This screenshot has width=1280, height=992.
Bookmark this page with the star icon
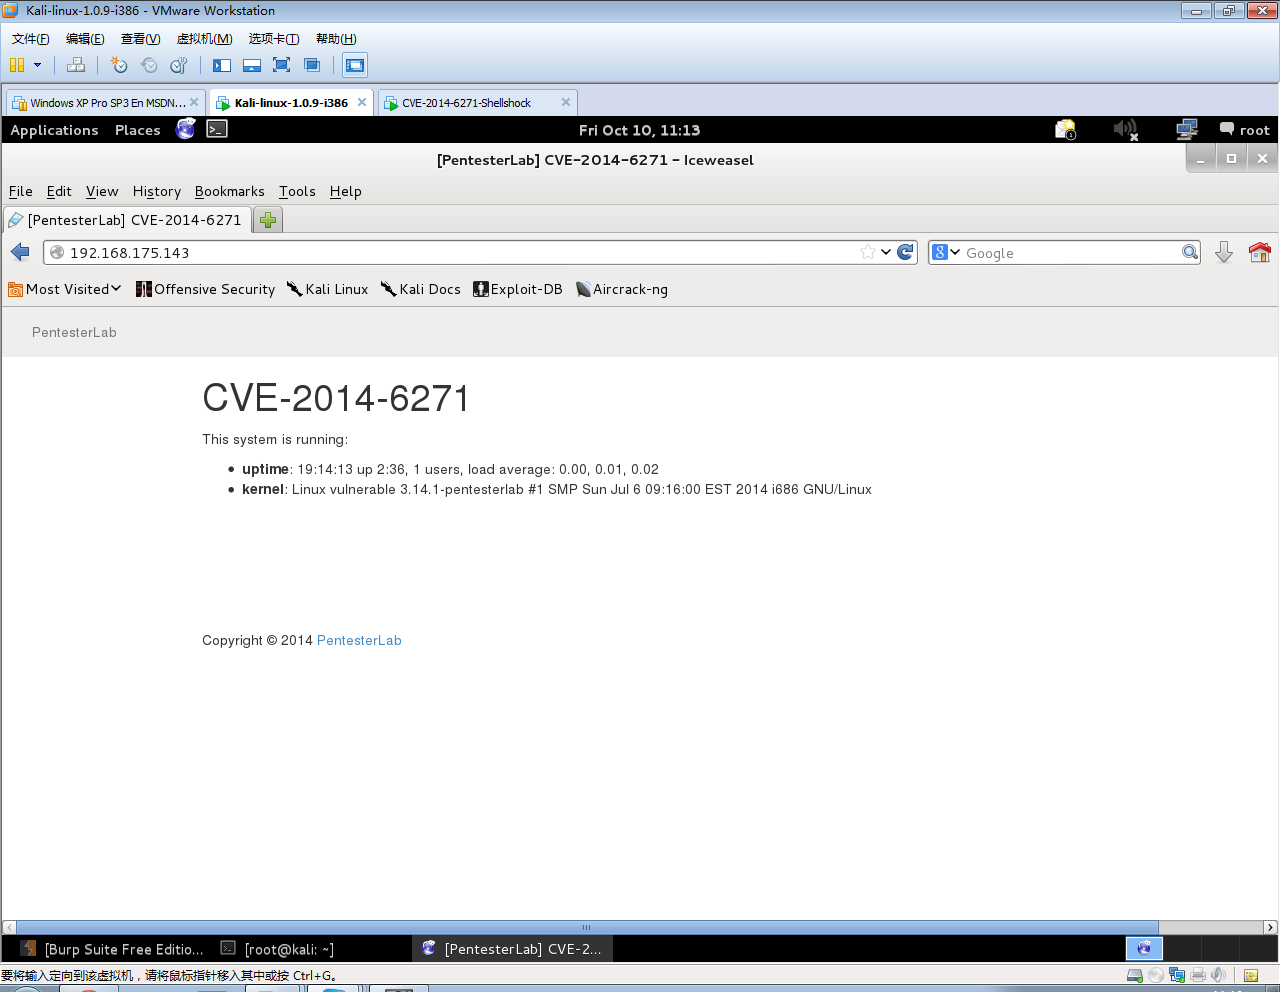(x=868, y=252)
